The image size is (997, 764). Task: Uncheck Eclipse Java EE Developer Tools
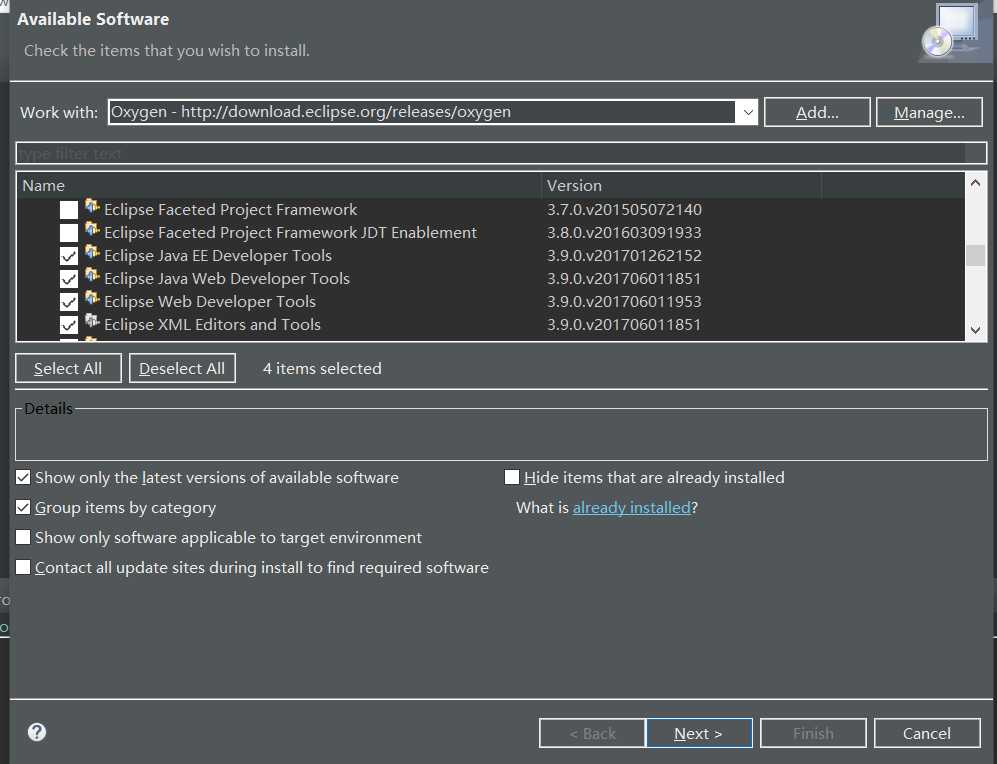pos(69,256)
